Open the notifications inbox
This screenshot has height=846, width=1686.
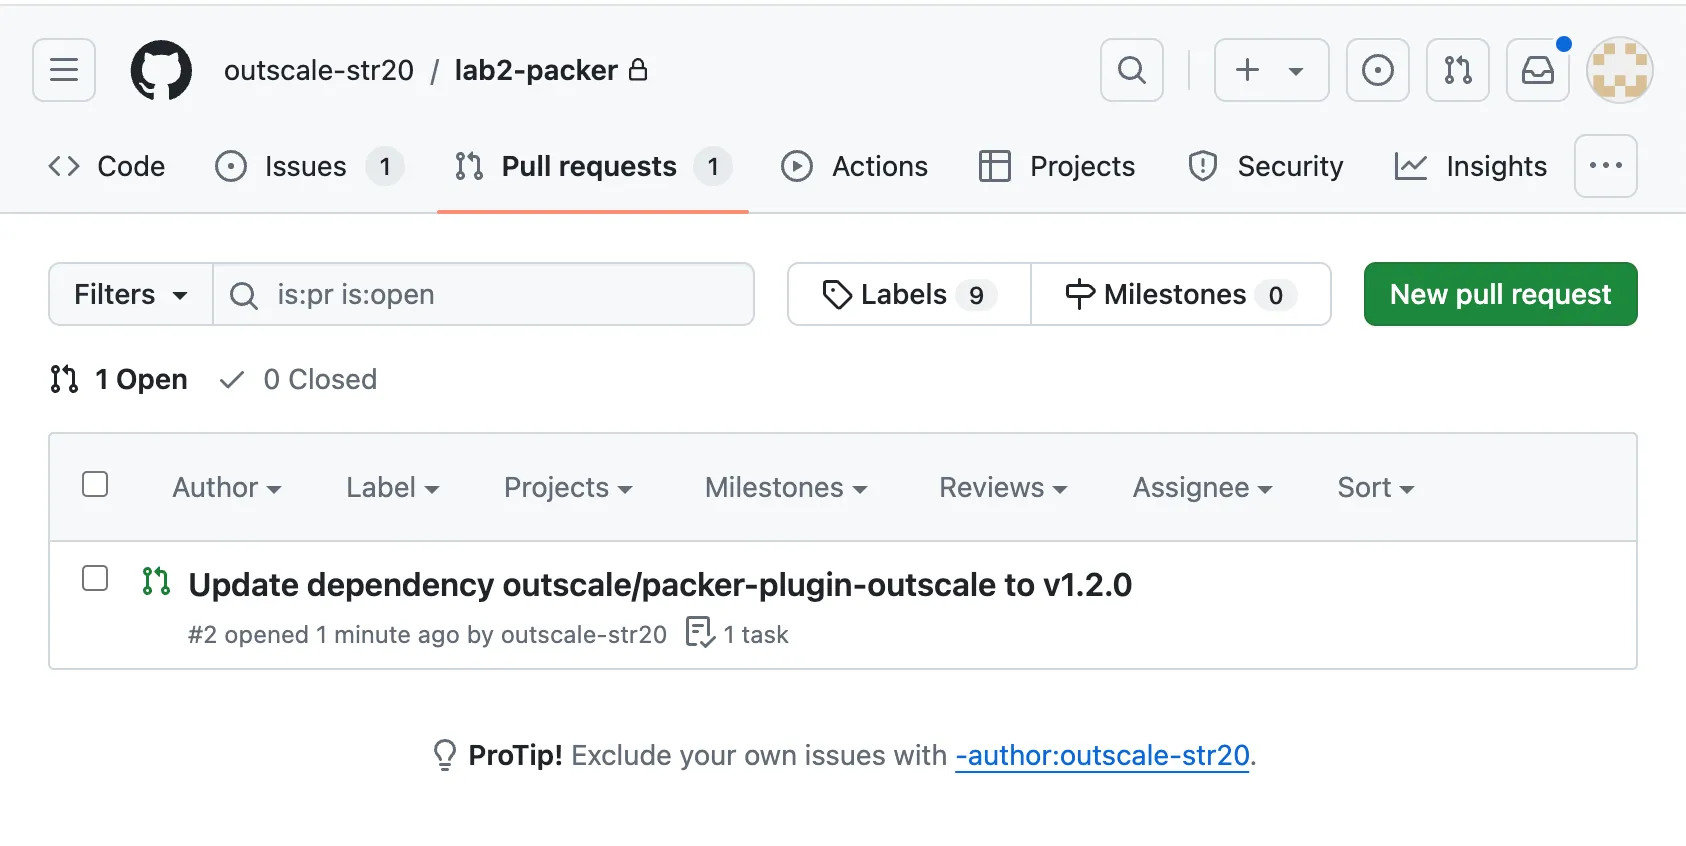tap(1537, 70)
